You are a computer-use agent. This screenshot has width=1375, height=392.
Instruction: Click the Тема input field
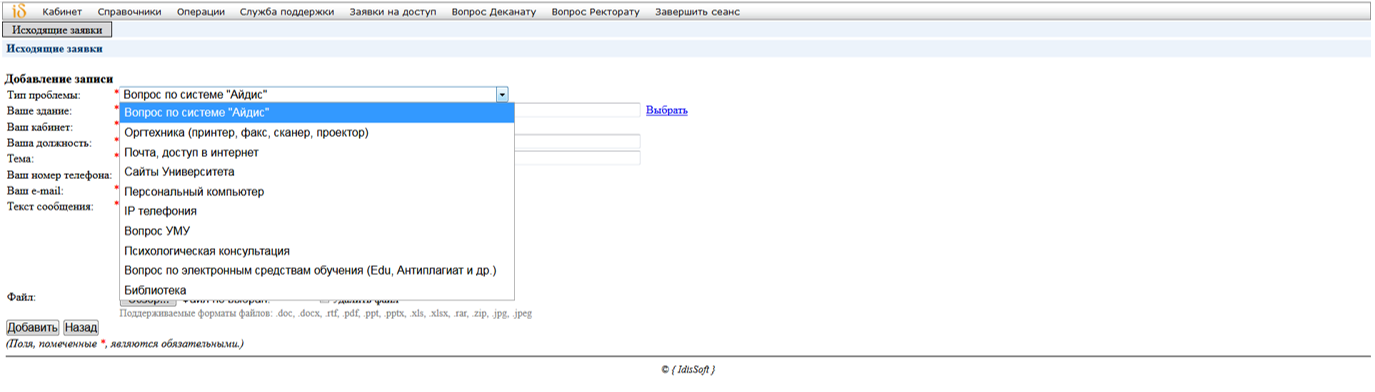tap(577, 158)
